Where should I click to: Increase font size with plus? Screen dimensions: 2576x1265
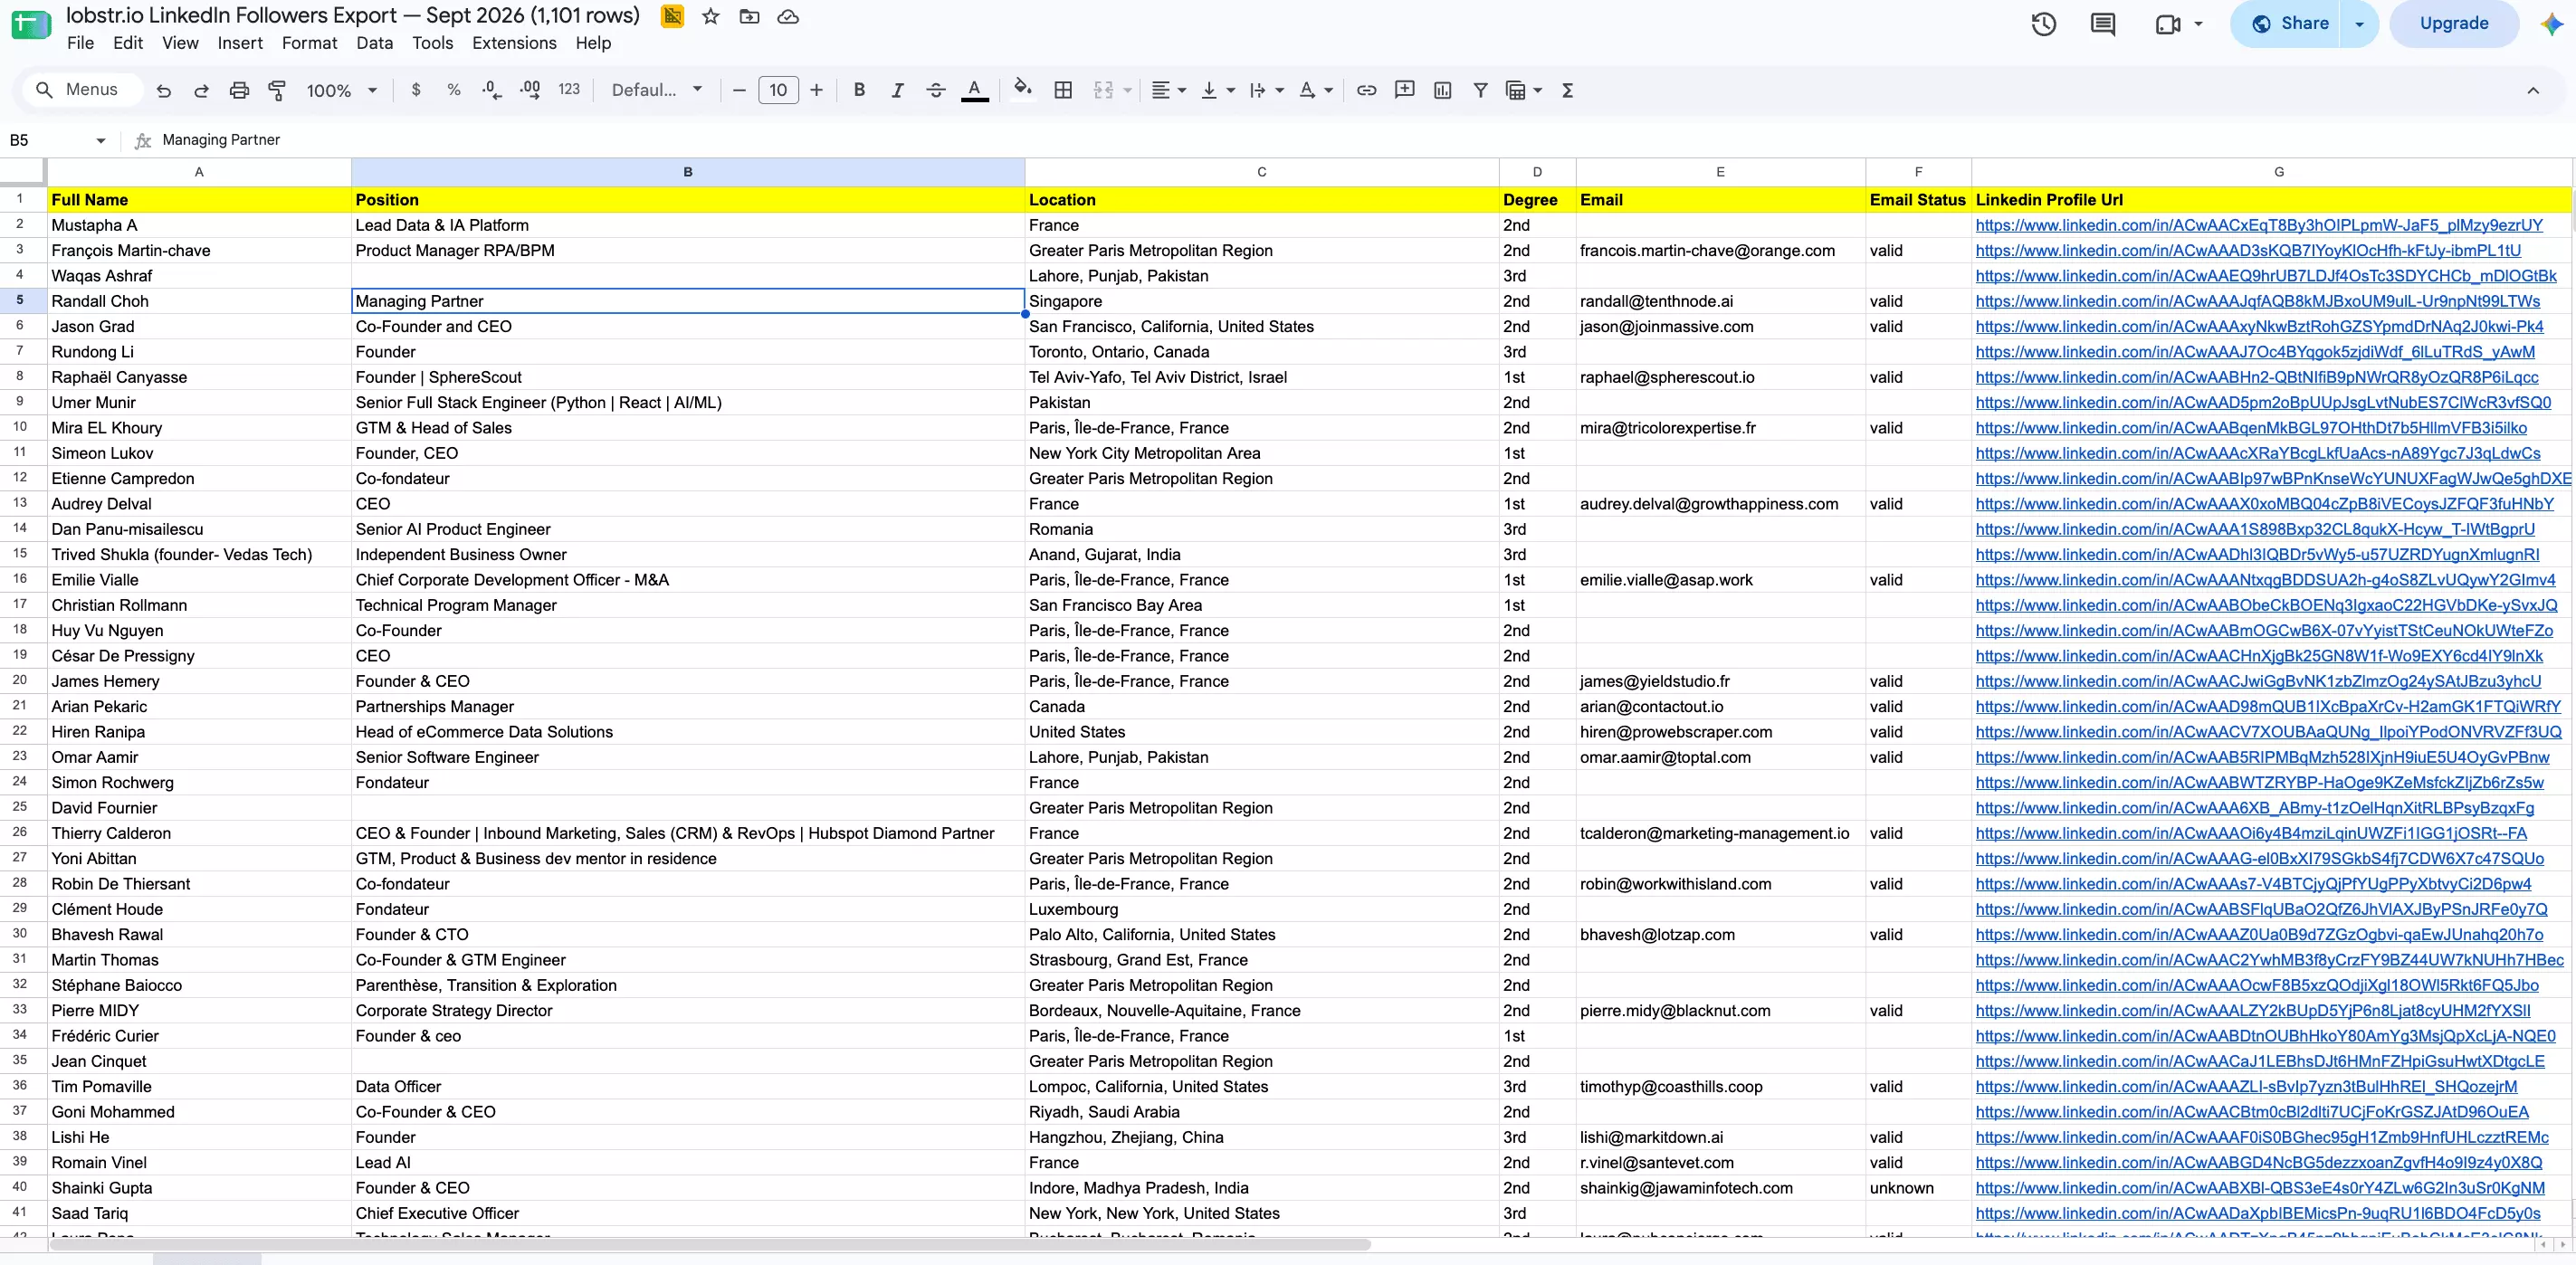tap(816, 90)
